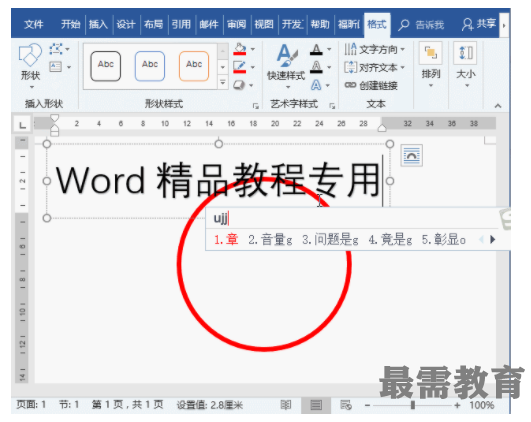The width and height of the screenshot is (531, 422).
Task: Click the Create Link button
Action: 371,85
